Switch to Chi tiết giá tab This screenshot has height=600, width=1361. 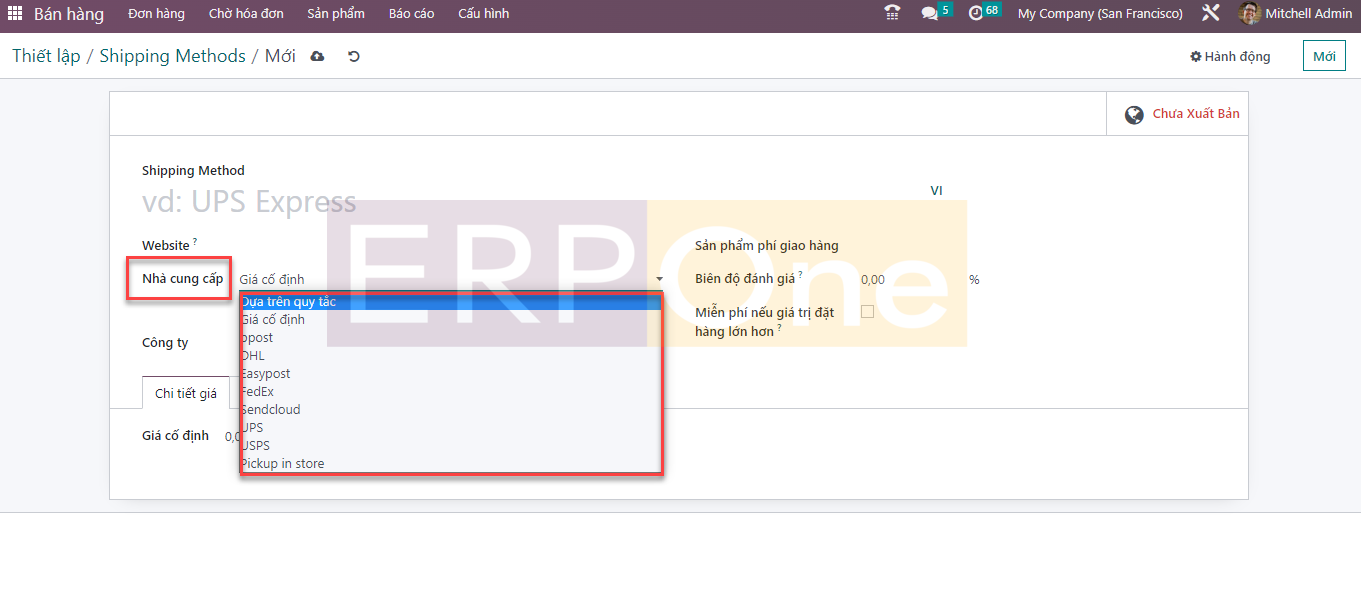pos(185,394)
